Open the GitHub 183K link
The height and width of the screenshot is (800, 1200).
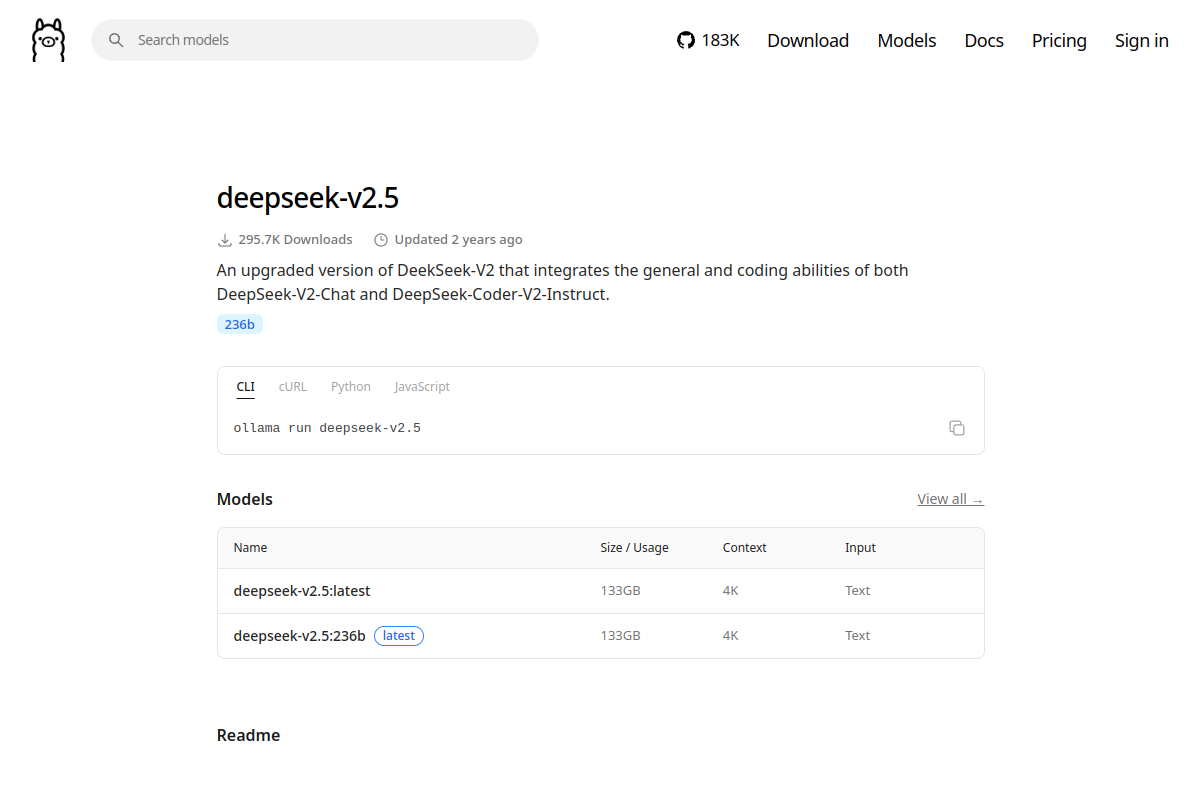point(708,40)
